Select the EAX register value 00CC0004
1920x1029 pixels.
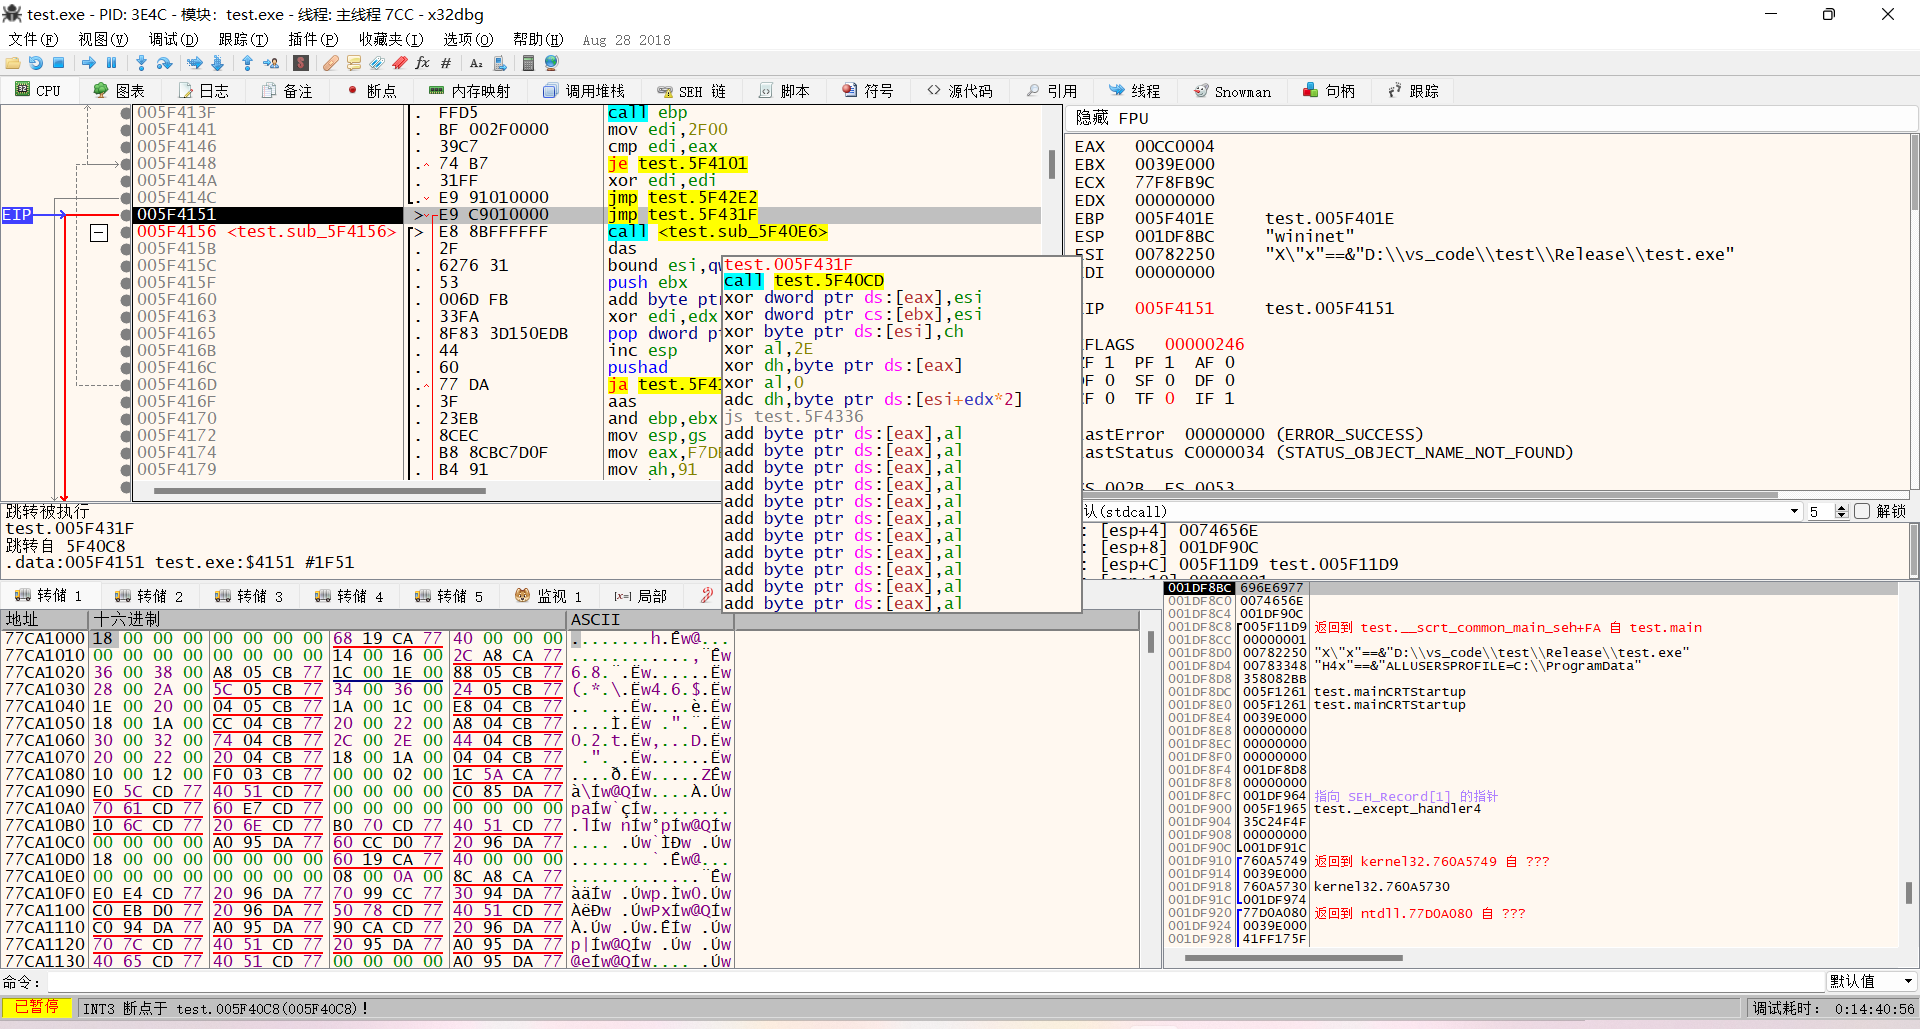pos(1174,146)
